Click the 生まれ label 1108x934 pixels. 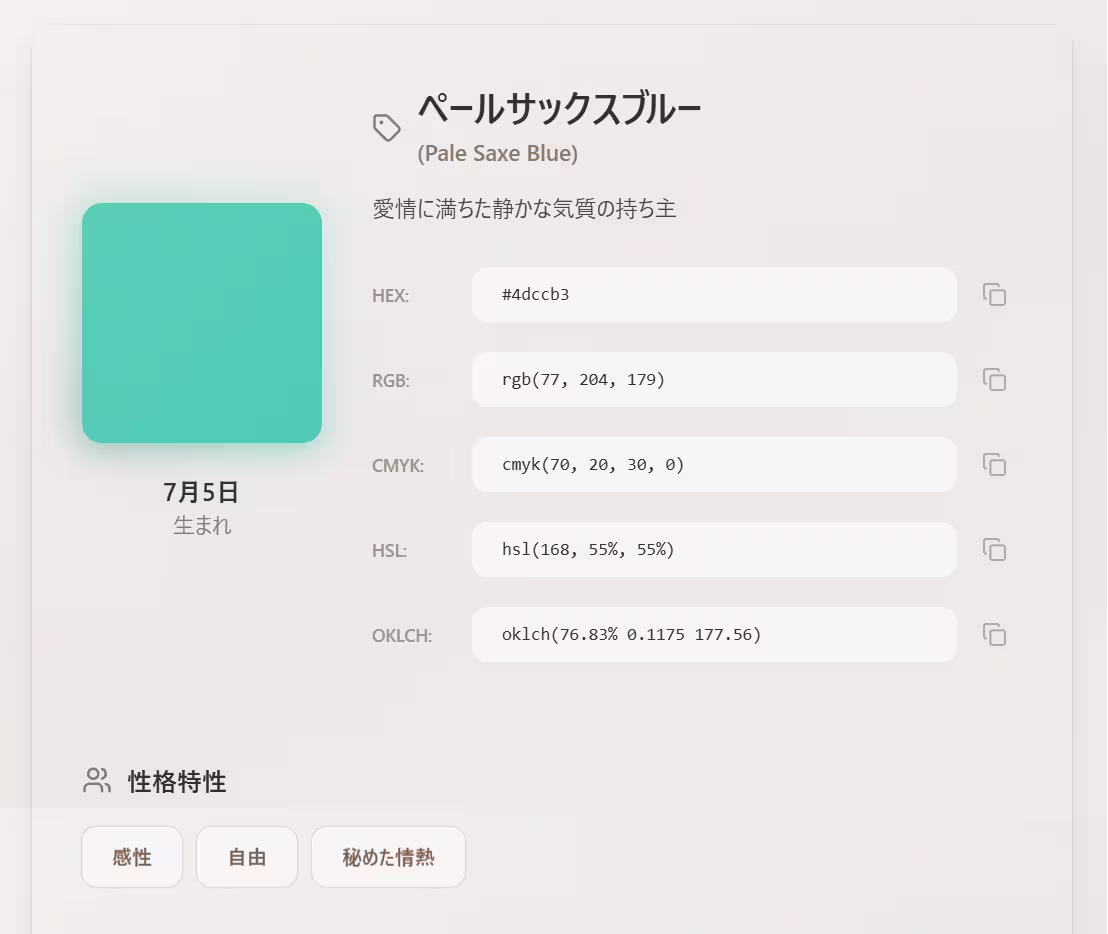pyautogui.click(x=202, y=525)
